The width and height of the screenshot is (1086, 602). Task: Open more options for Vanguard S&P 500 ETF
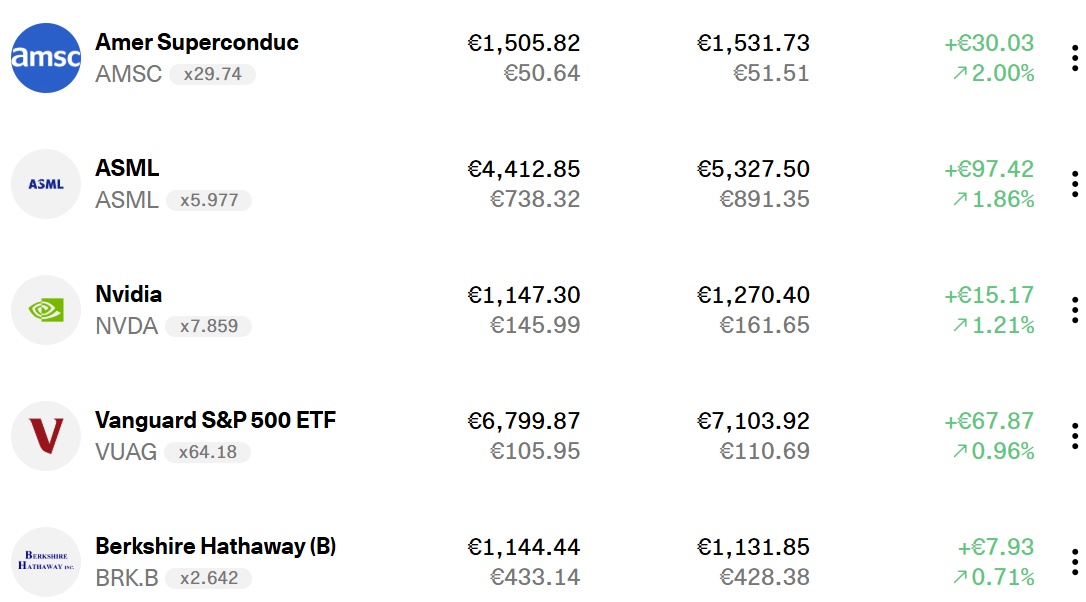coord(1074,436)
